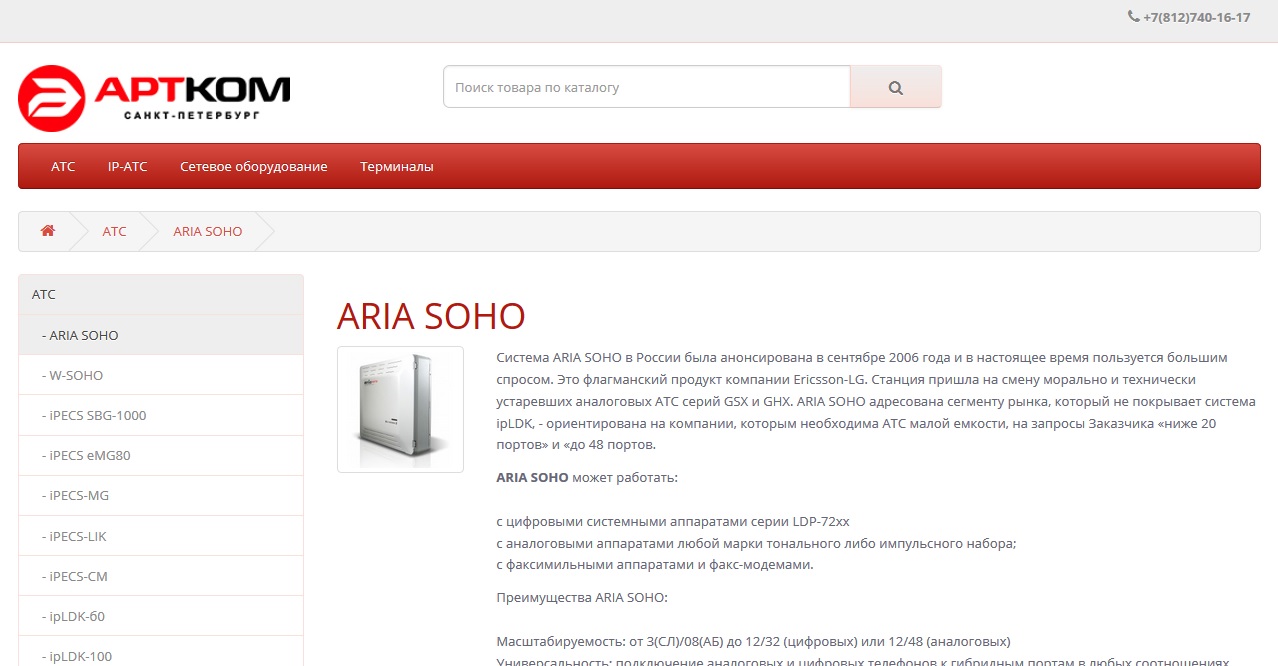1278x666 pixels.
Task: Select iPECS-MG in the sidebar
Action: (161, 495)
